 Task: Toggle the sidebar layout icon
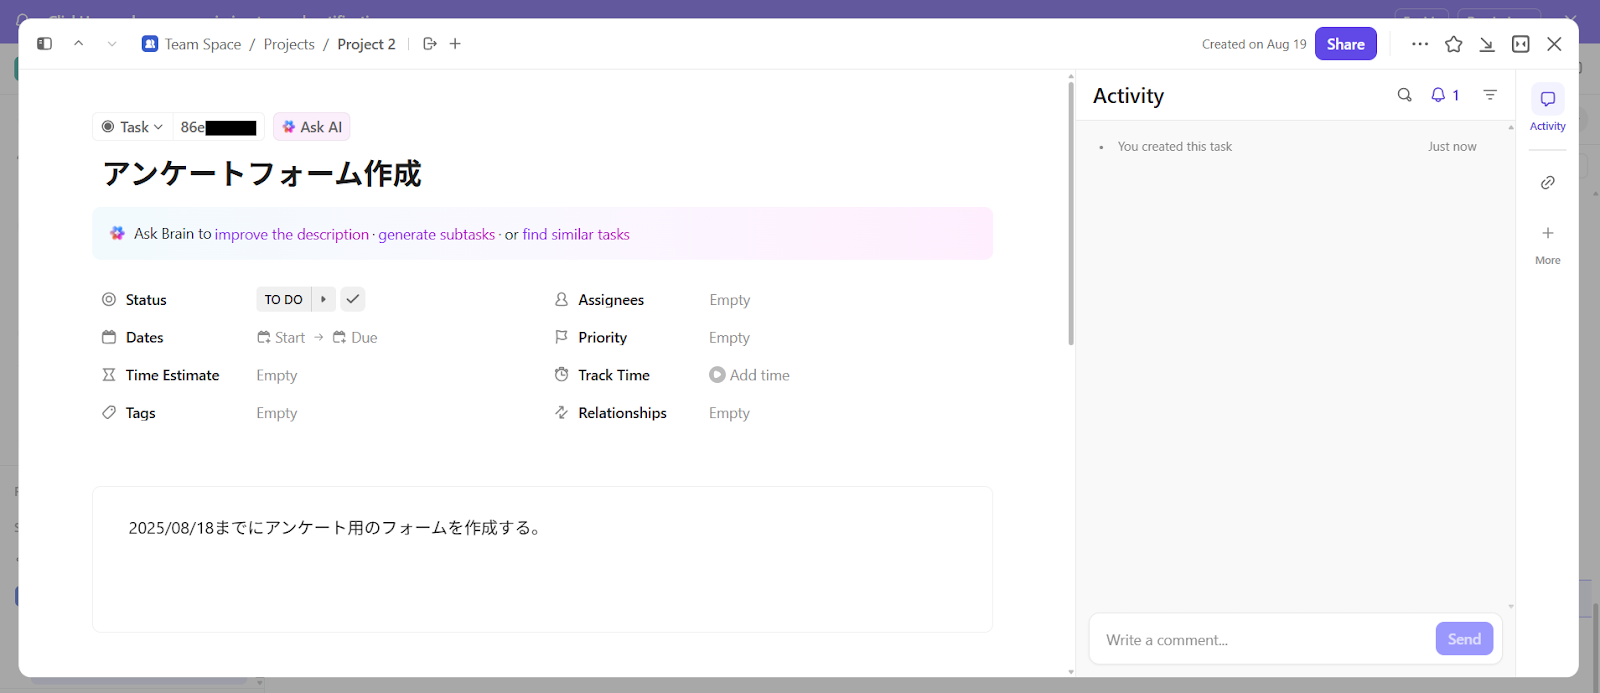[44, 44]
